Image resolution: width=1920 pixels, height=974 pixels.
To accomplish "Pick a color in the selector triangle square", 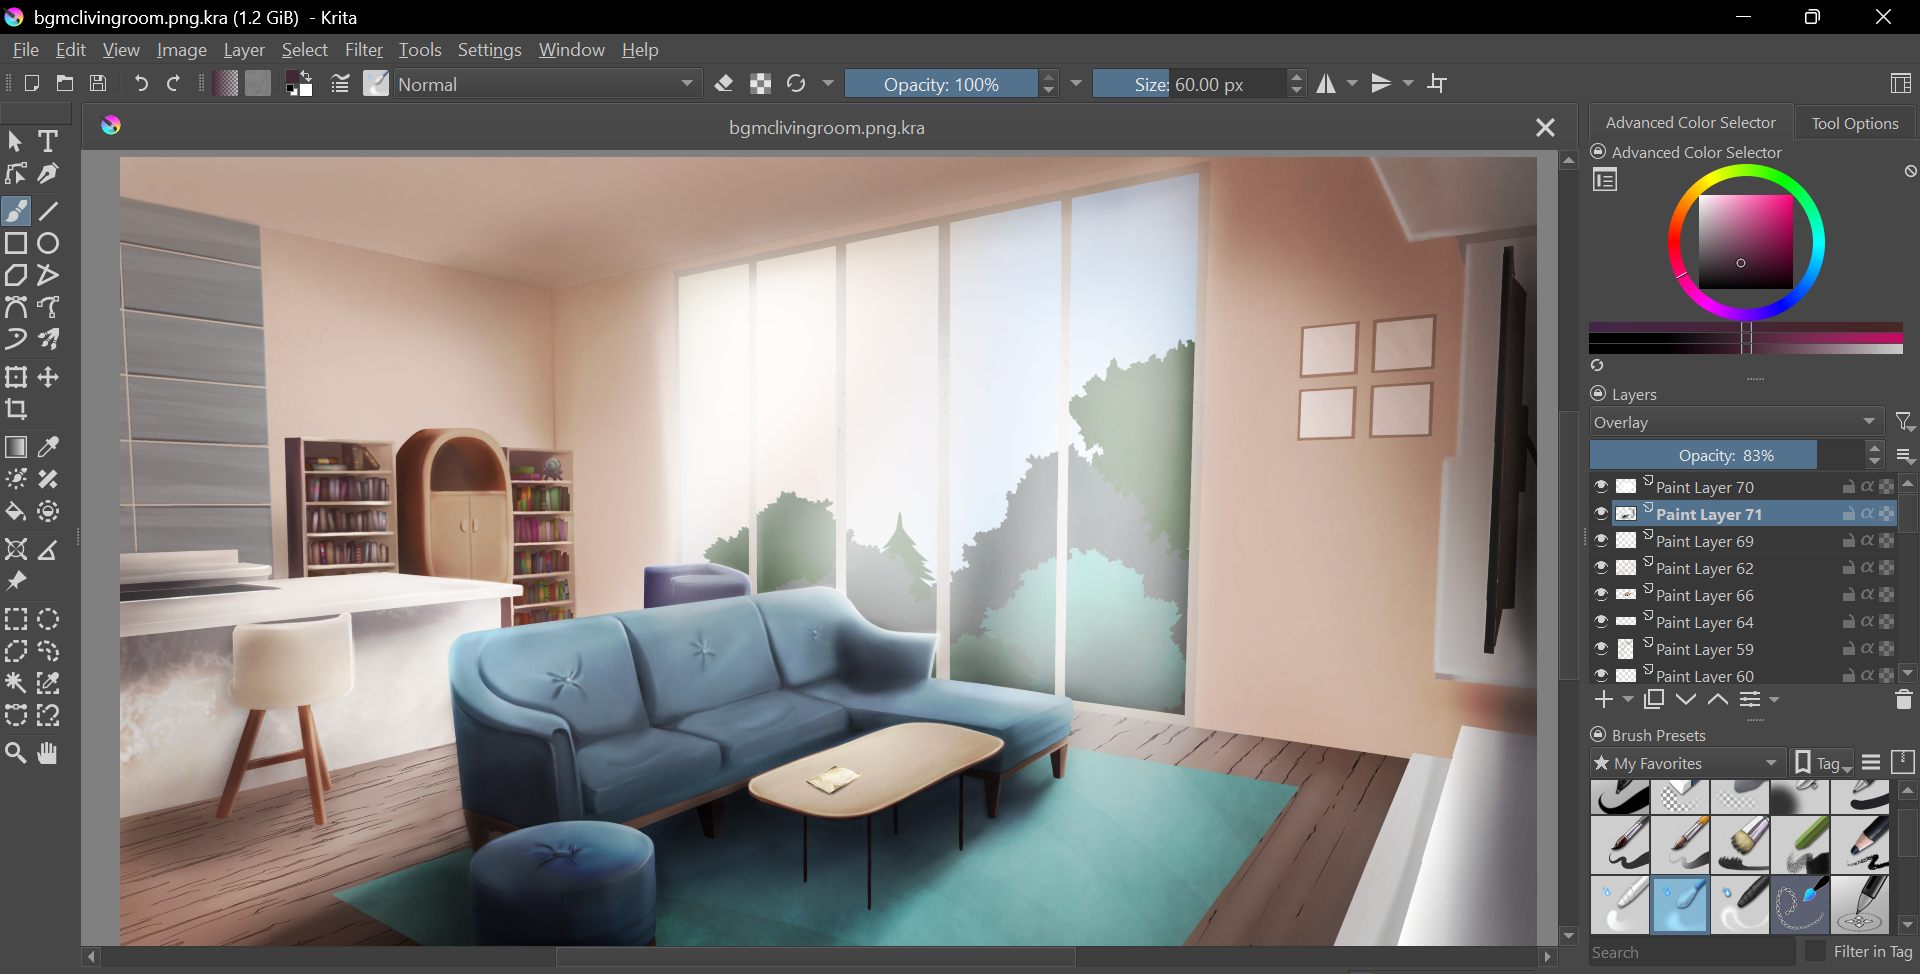I will [x=1746, y=243].
